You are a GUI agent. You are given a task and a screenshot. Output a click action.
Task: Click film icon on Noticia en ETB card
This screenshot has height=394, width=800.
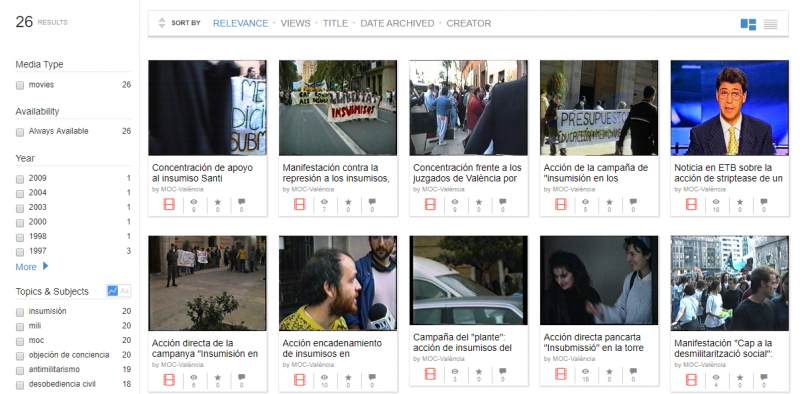(691, 204)
